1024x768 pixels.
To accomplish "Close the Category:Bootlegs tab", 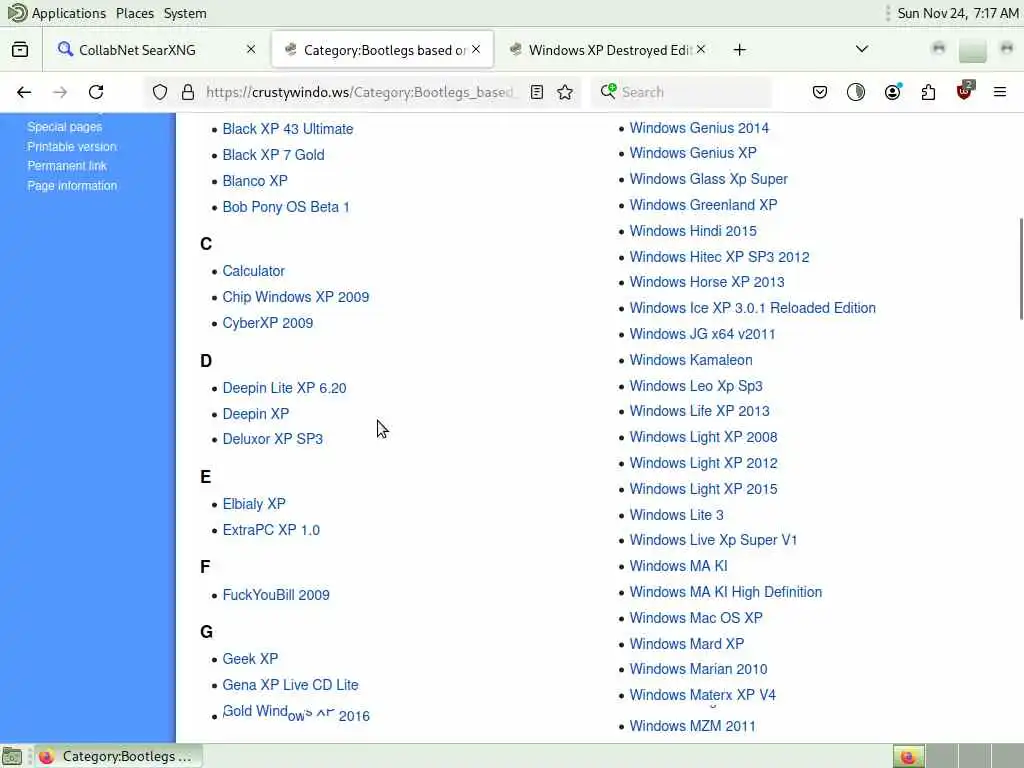I will (476, 49).
